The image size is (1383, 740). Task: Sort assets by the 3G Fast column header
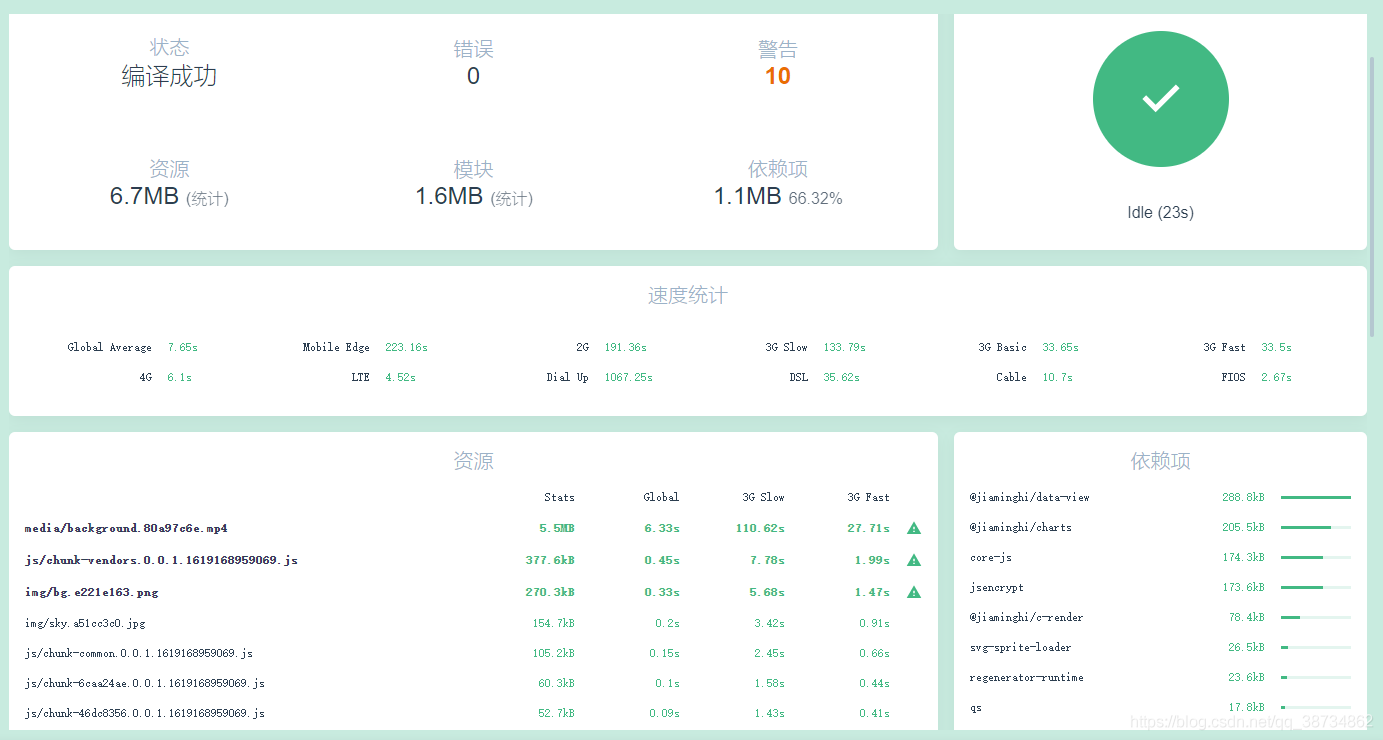[x=866, y=497]
